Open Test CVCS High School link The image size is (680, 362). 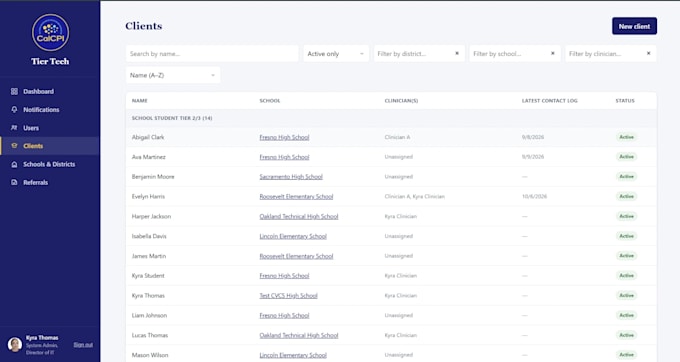(x=288, y=296)
